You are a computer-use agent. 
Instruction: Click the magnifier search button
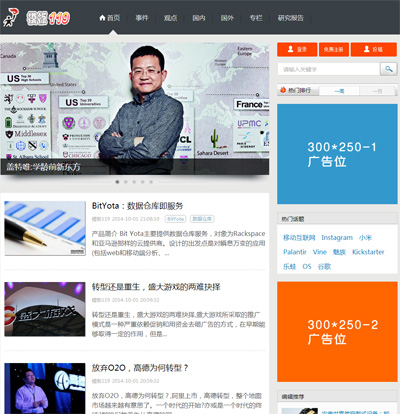pyautogui.click(x=388, y=69)
